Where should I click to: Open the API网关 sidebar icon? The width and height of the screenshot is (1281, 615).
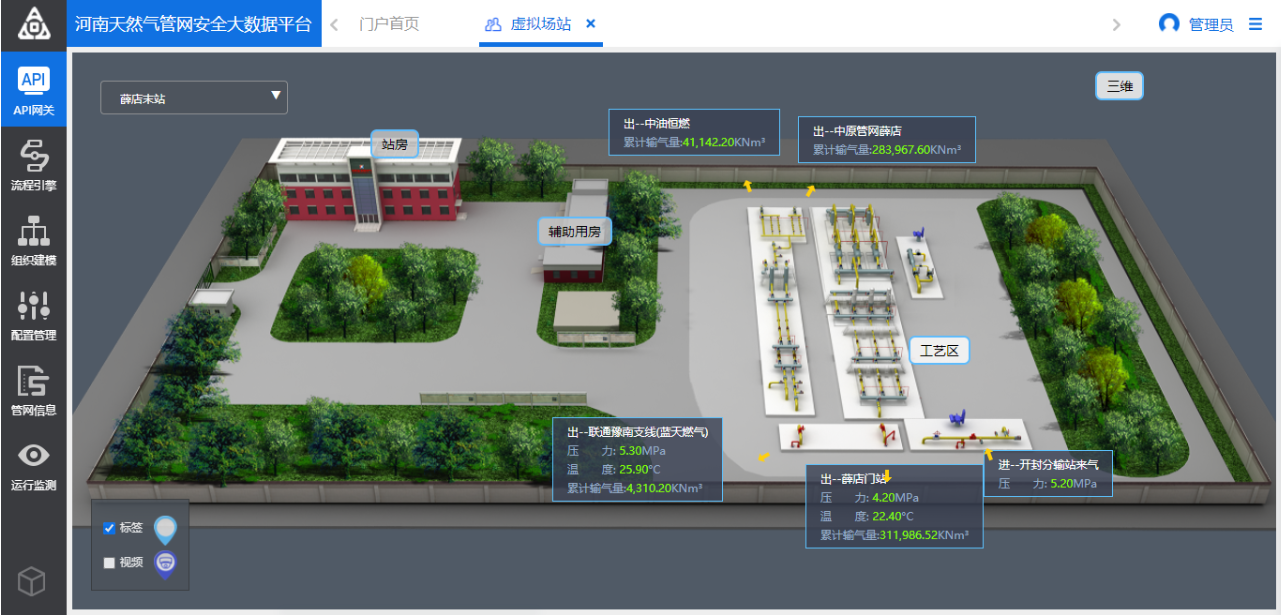[33, 81]
